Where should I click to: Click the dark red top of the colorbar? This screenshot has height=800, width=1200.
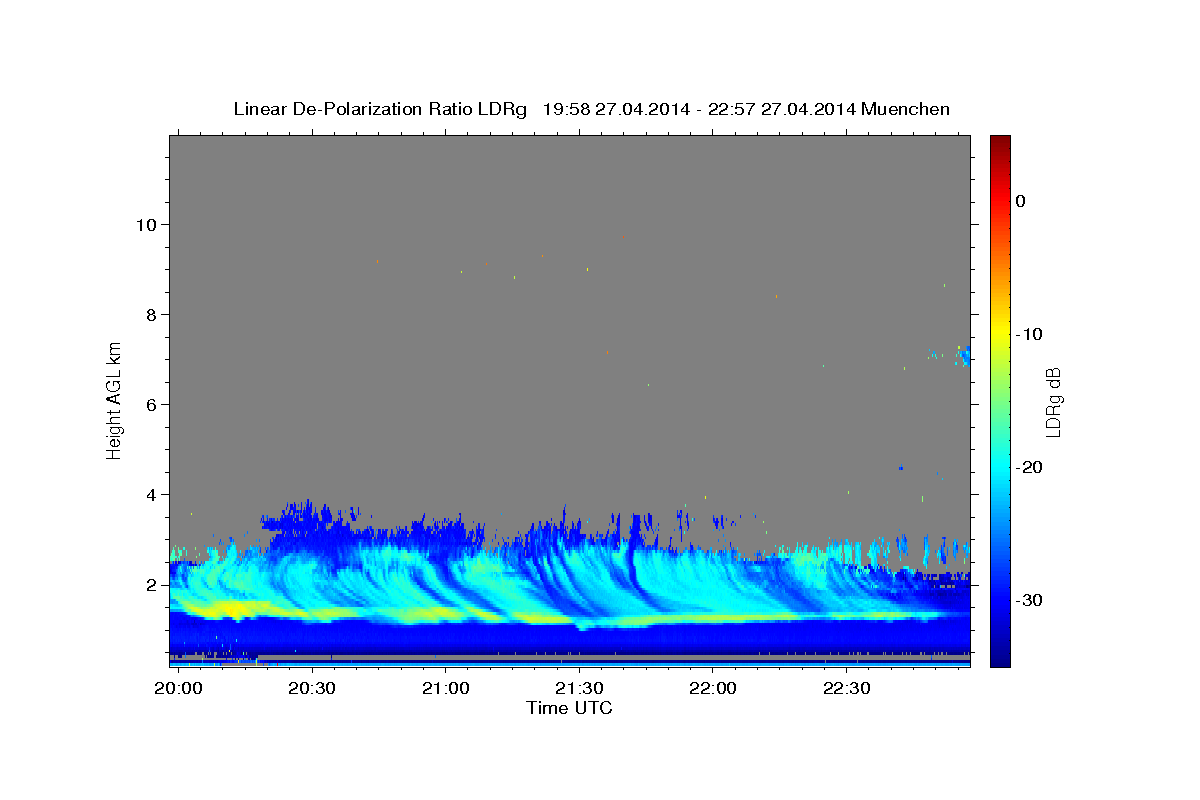tap(1000, 143)
